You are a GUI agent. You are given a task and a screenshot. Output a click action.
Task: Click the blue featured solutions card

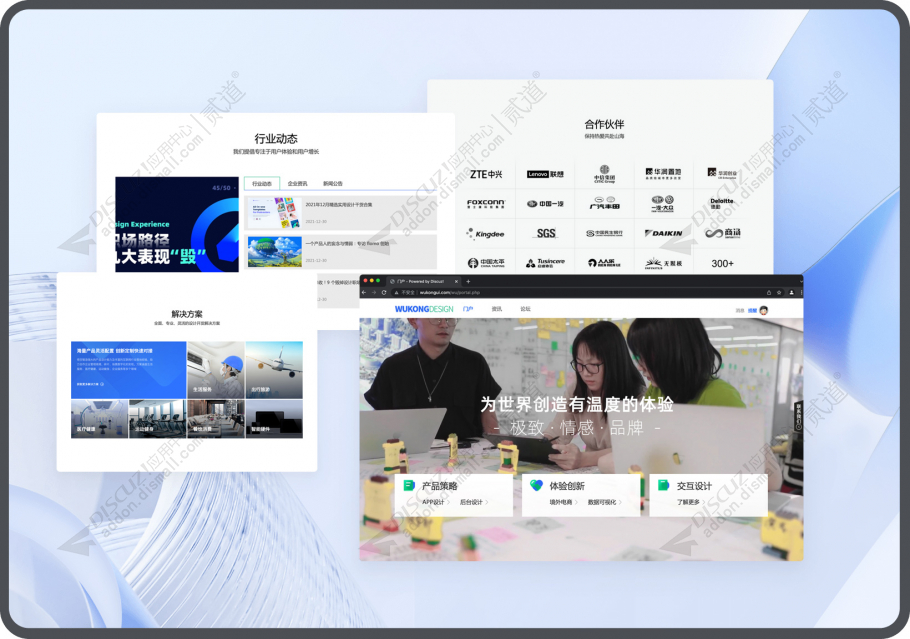128,370
